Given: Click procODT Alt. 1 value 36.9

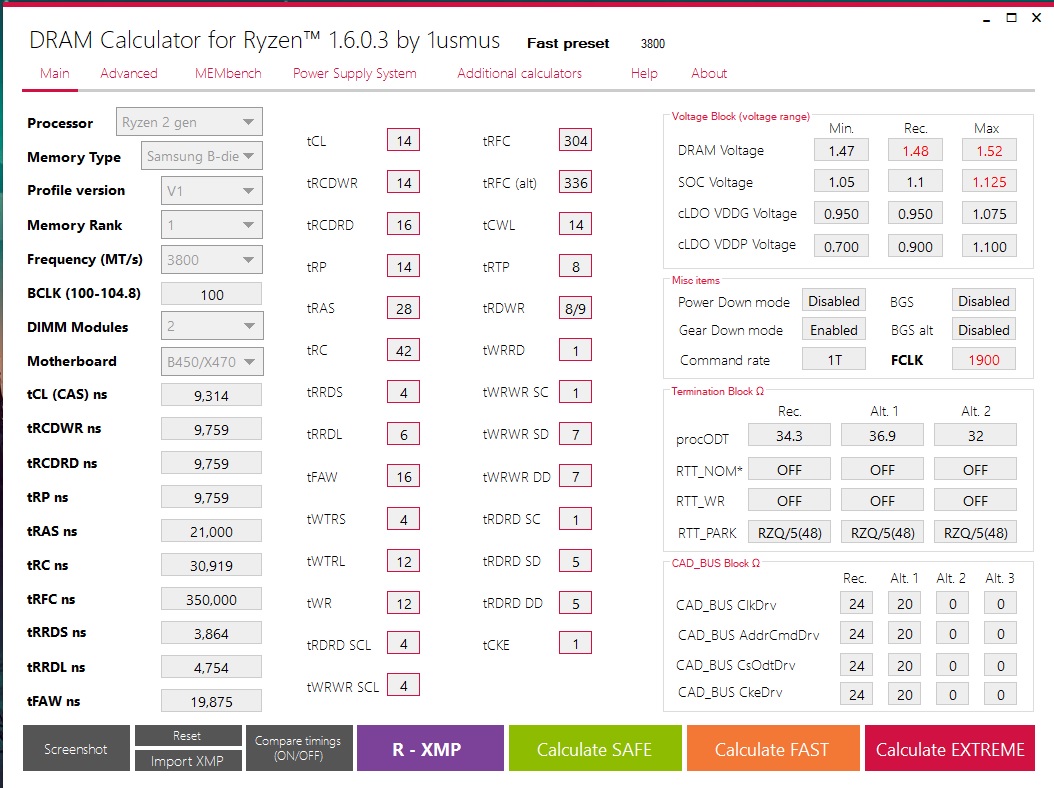Looking at the screenshot, I should [x=882, y=436].
